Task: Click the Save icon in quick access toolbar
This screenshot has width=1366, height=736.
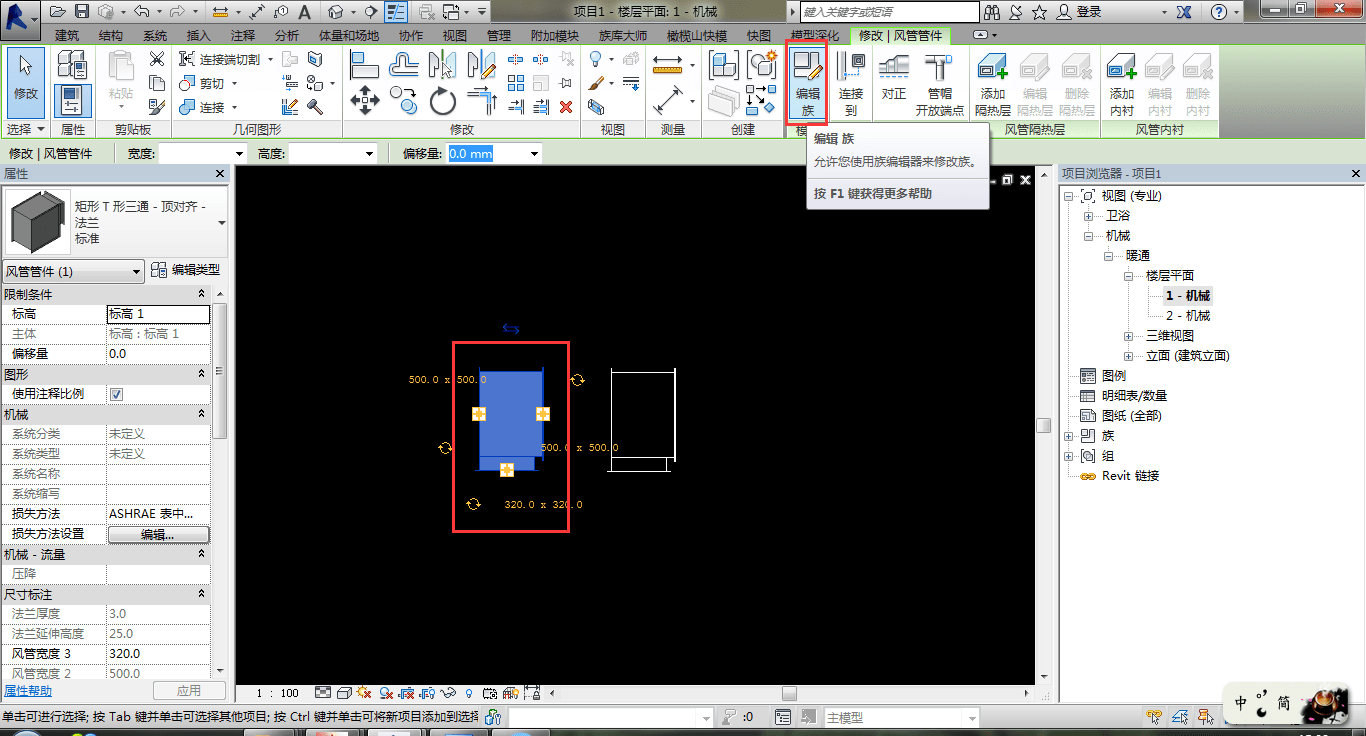Action: coord(81,12)
